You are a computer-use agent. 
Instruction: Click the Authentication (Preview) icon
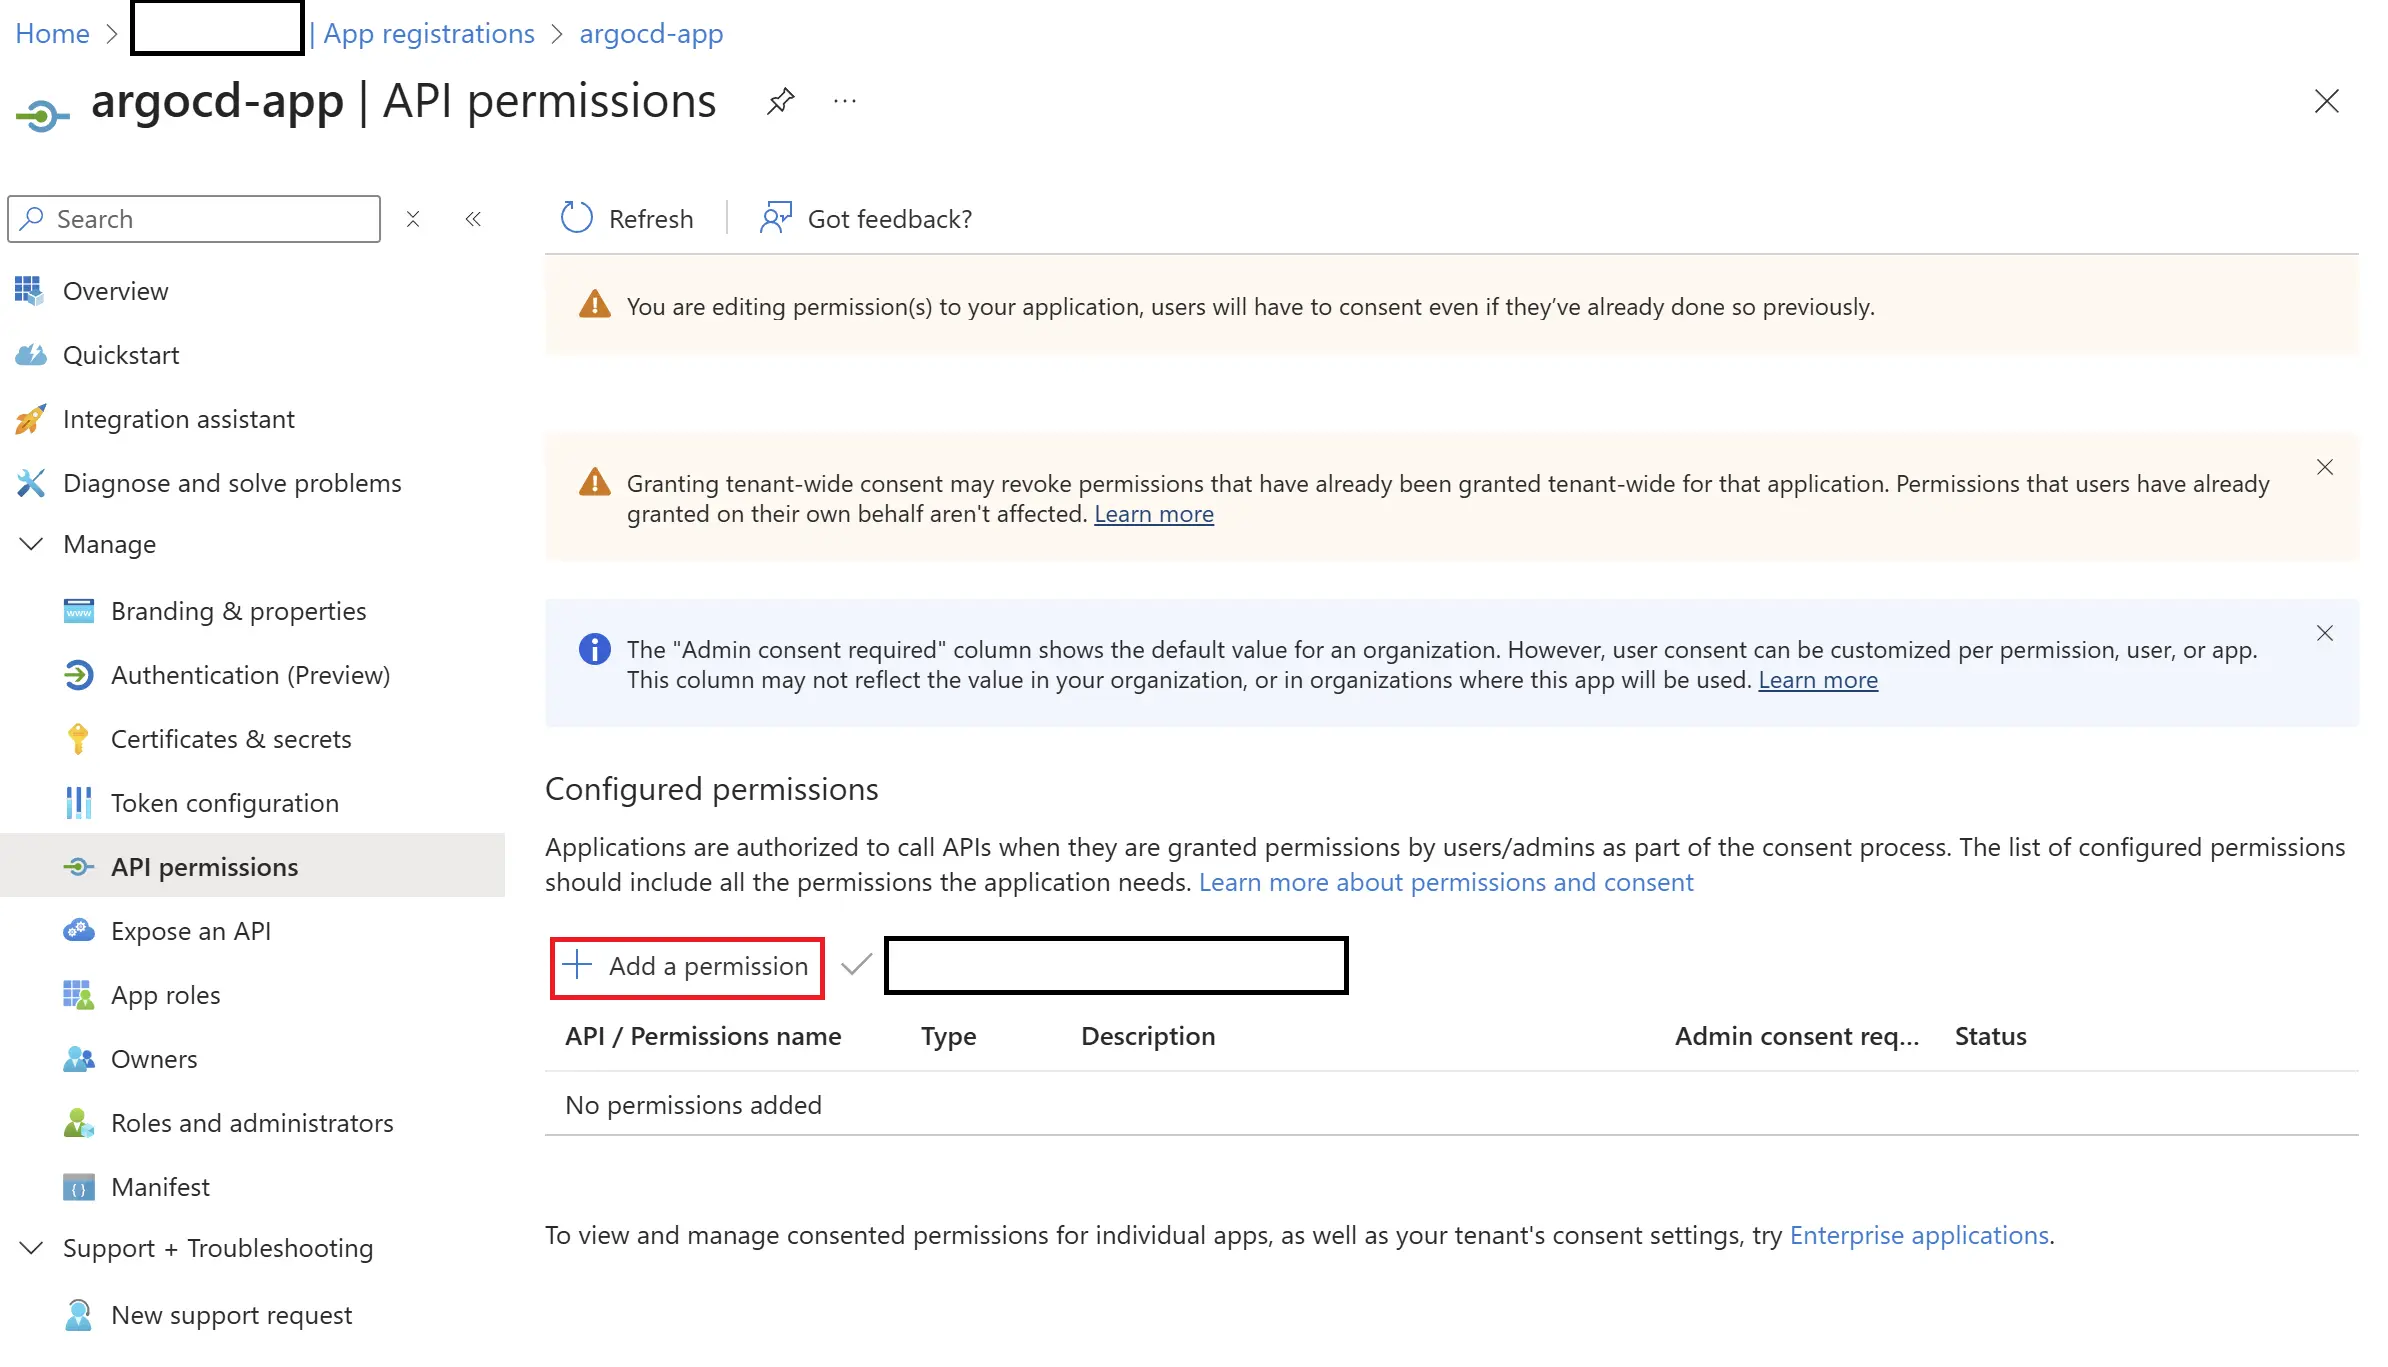pyautogui.click(x=78, y=675)
